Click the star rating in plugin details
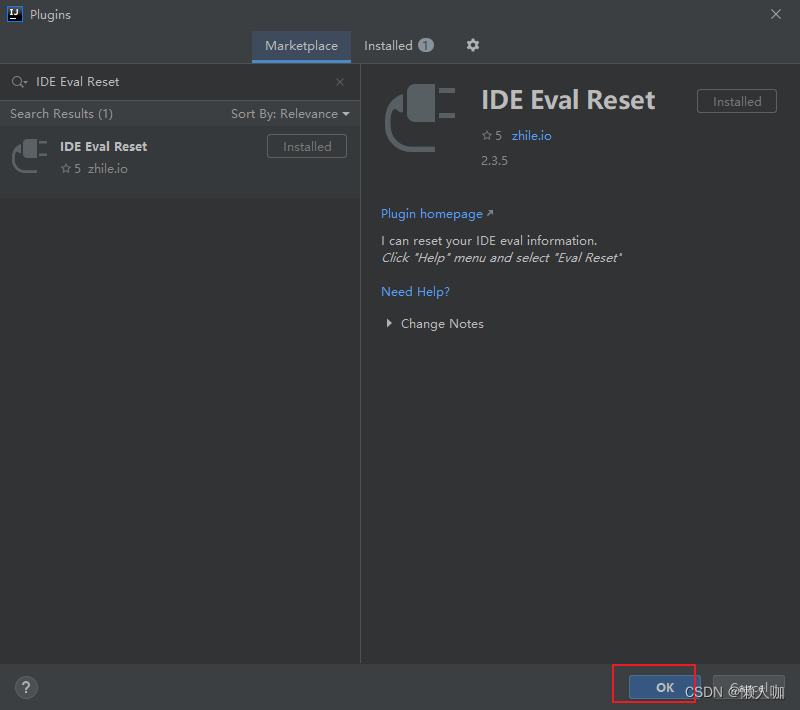The width and height of the screenshot is (800, 710). pos(492,136)
